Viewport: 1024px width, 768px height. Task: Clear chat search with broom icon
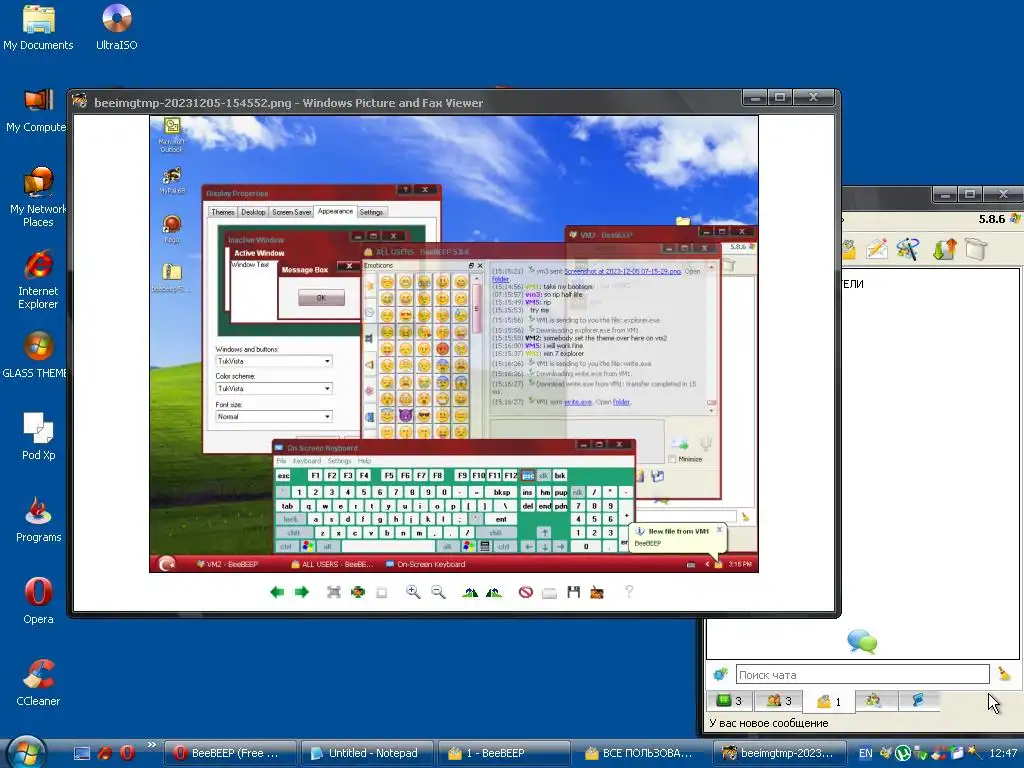pyautogui.click(x=1004, y=673)
